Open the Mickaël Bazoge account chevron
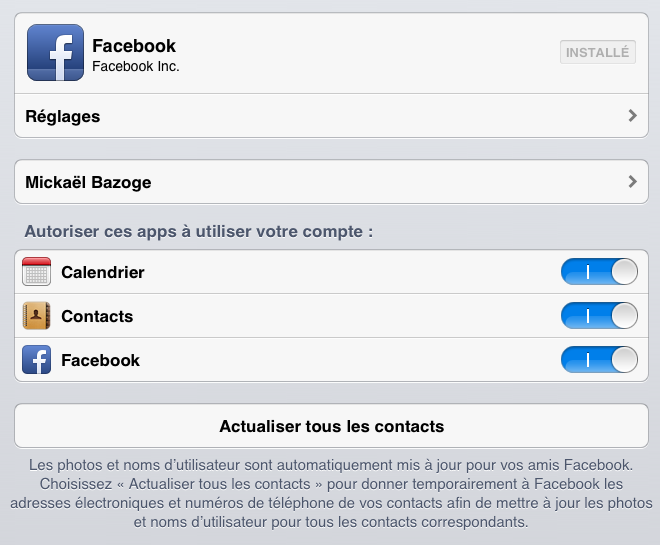Image resolution: width=660 pixels, height=545 pixels. tap(632, 181)
